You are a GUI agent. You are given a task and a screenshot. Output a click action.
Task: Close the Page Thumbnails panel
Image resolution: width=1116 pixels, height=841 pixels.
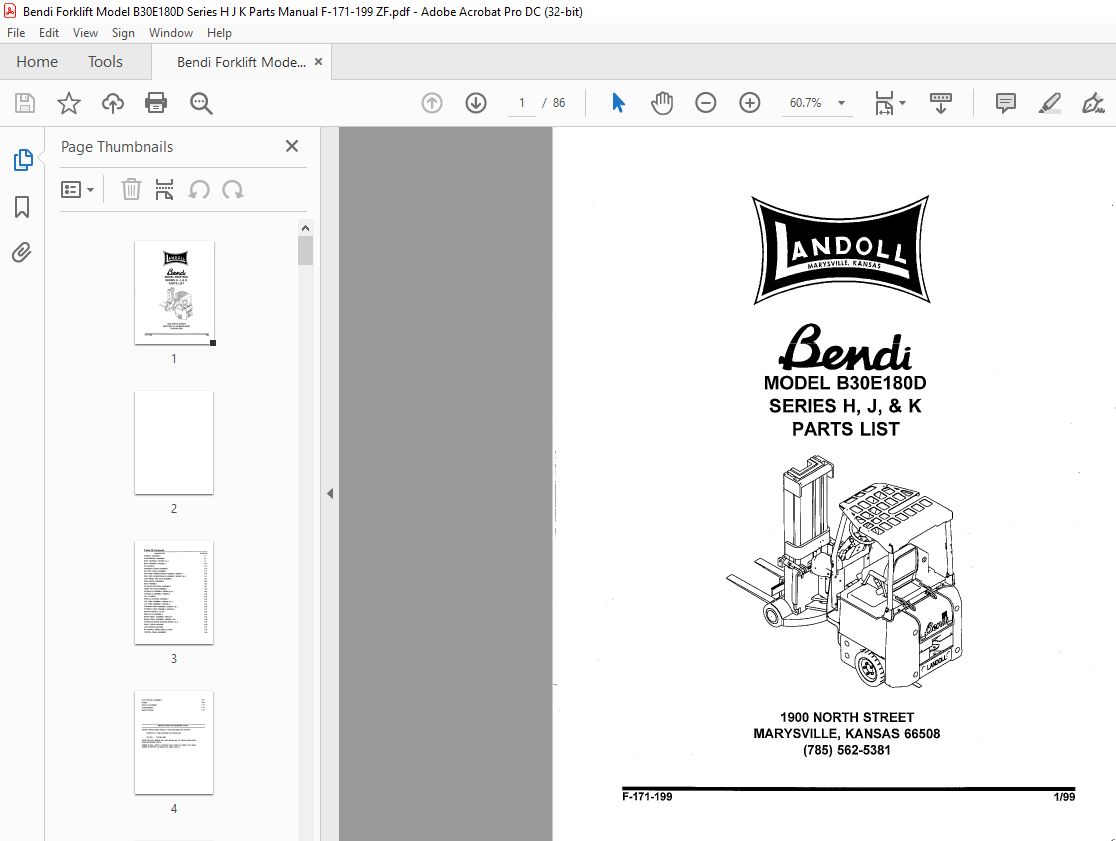pyautogui.click(x=292, y=146)
